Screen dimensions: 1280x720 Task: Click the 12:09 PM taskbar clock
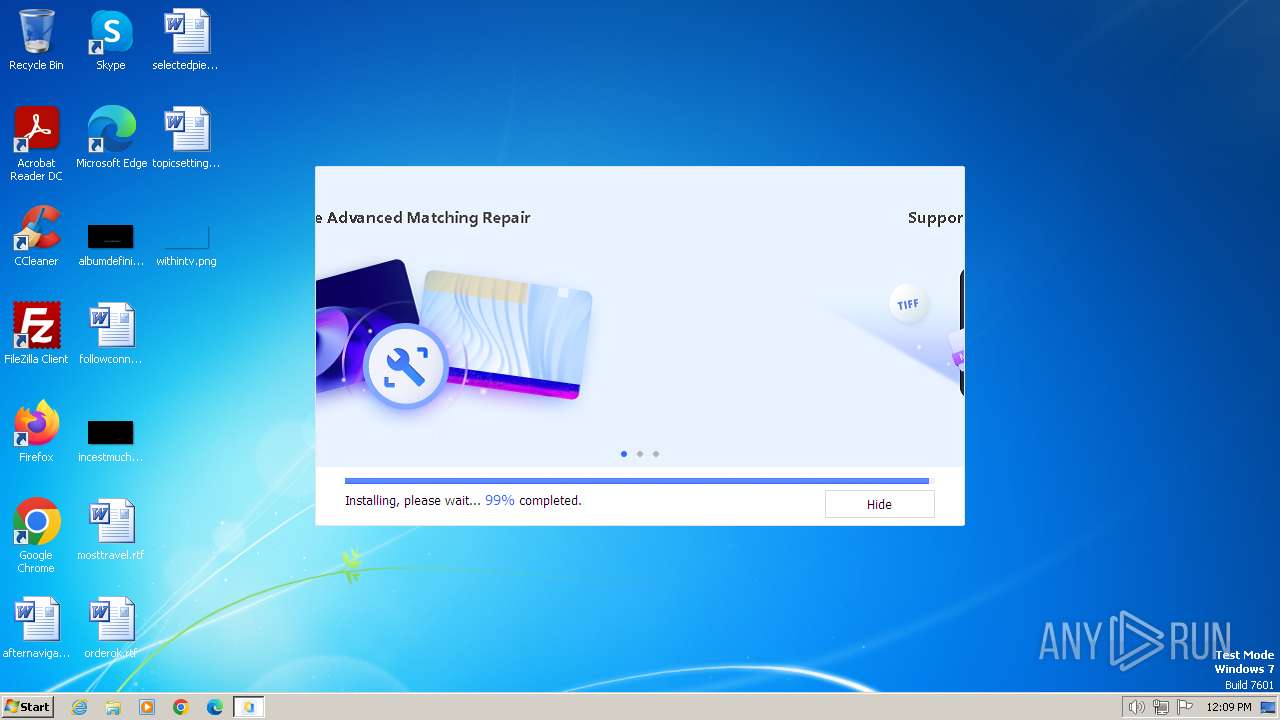click(x=1228, y=707)
